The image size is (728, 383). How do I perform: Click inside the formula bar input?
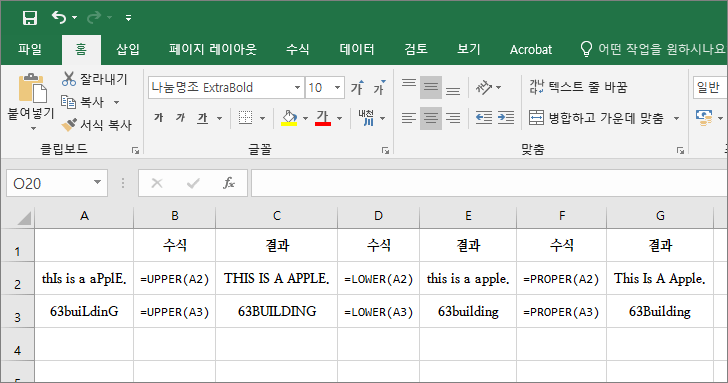(489, 183)
